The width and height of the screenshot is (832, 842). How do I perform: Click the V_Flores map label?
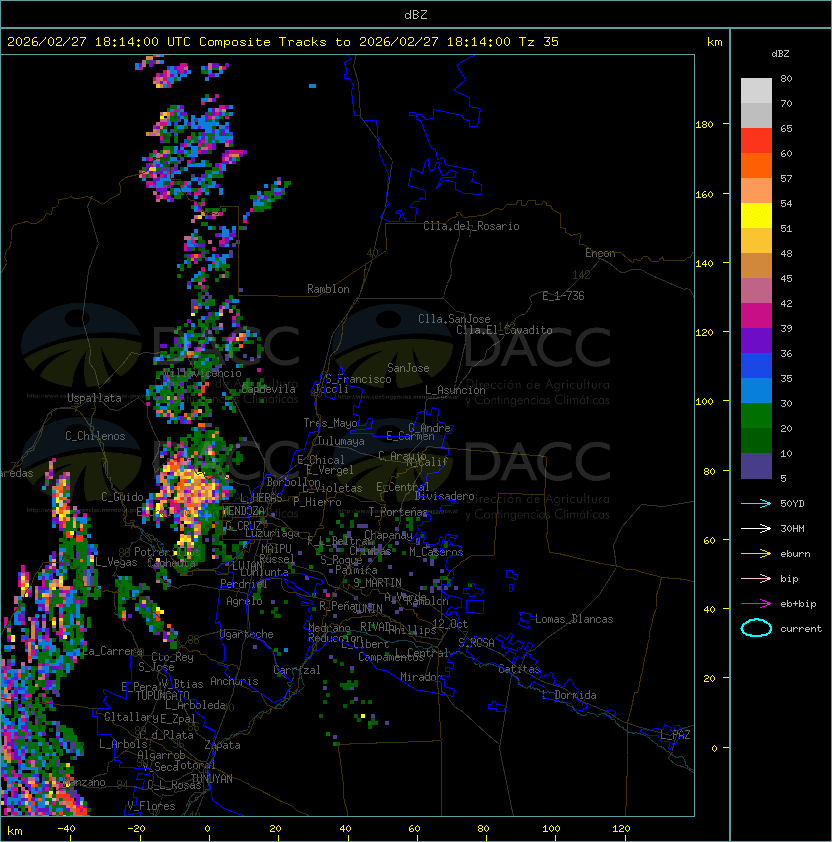[151, 806]
